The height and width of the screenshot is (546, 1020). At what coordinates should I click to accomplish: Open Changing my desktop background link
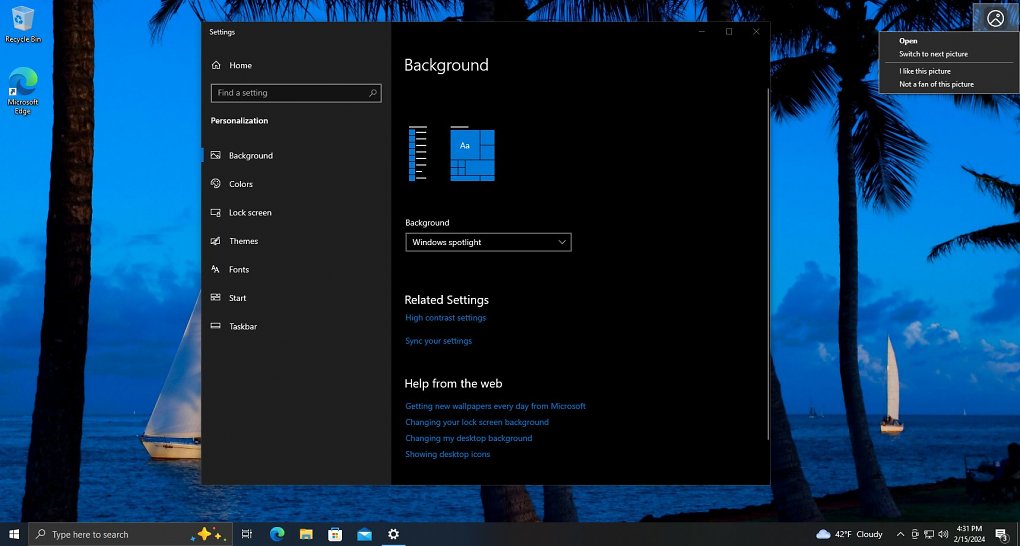[468, 438]
